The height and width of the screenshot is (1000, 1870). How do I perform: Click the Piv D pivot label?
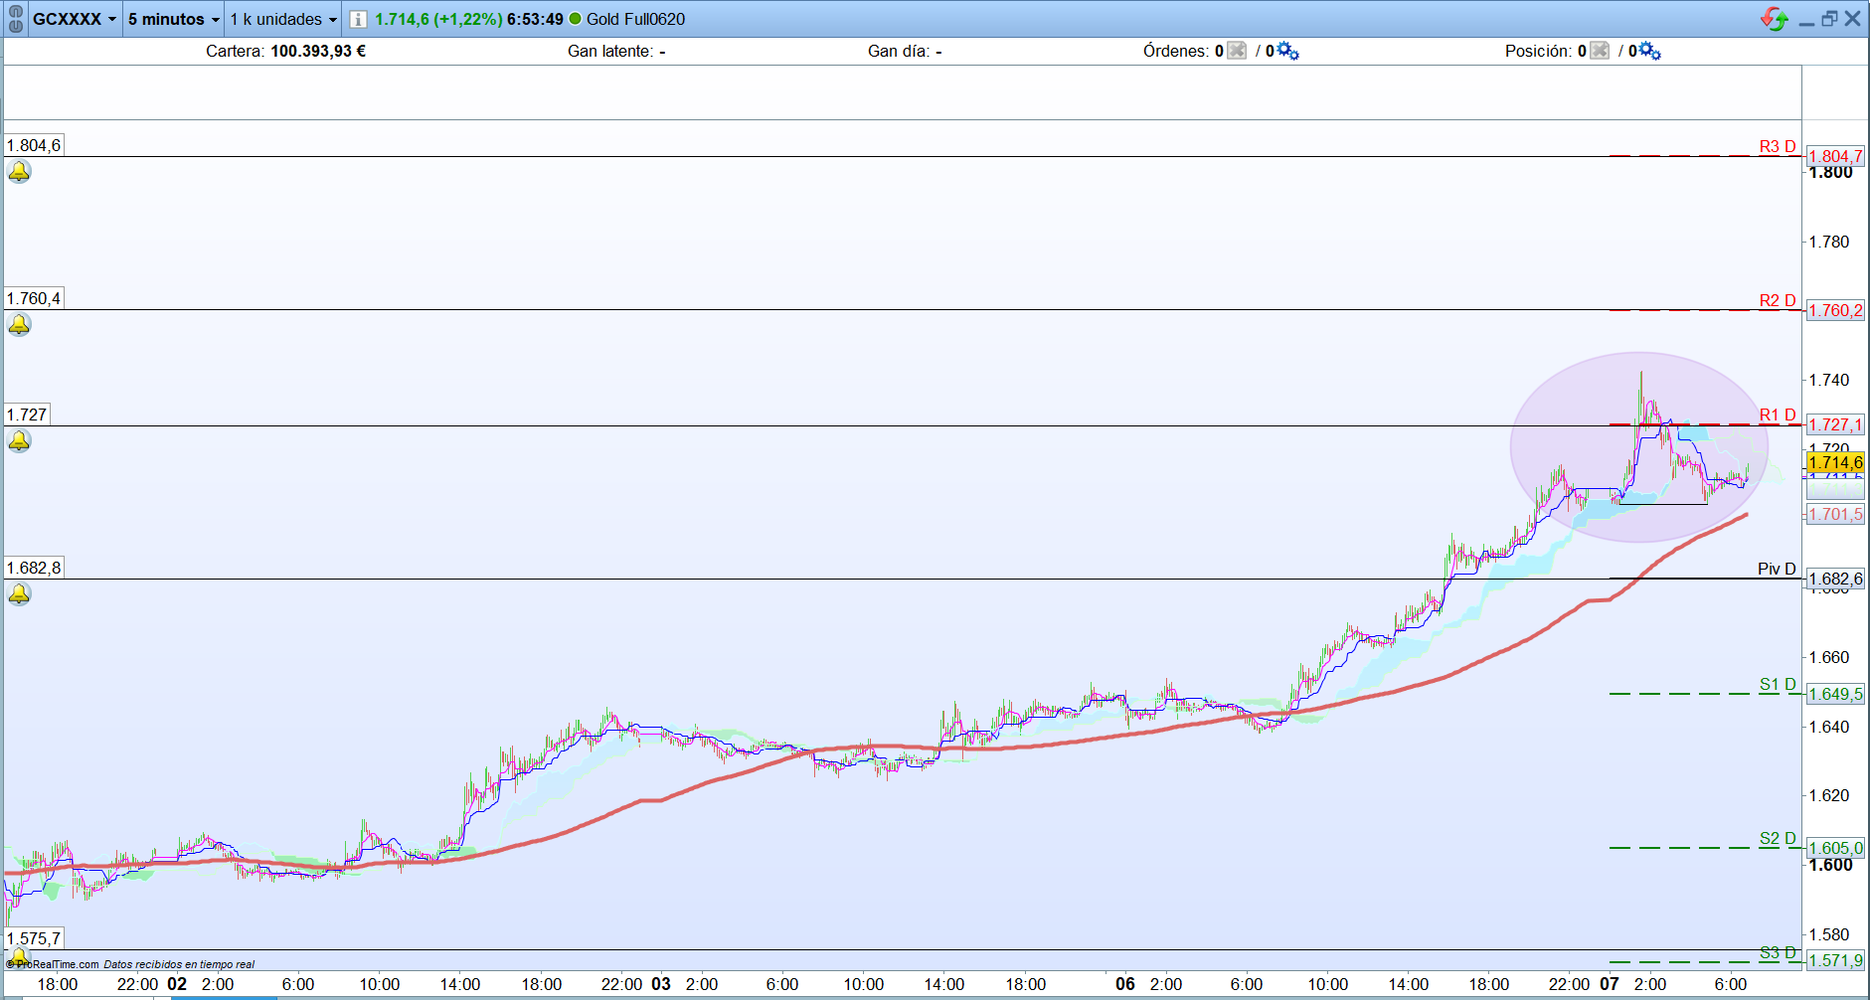point(1777,569)
